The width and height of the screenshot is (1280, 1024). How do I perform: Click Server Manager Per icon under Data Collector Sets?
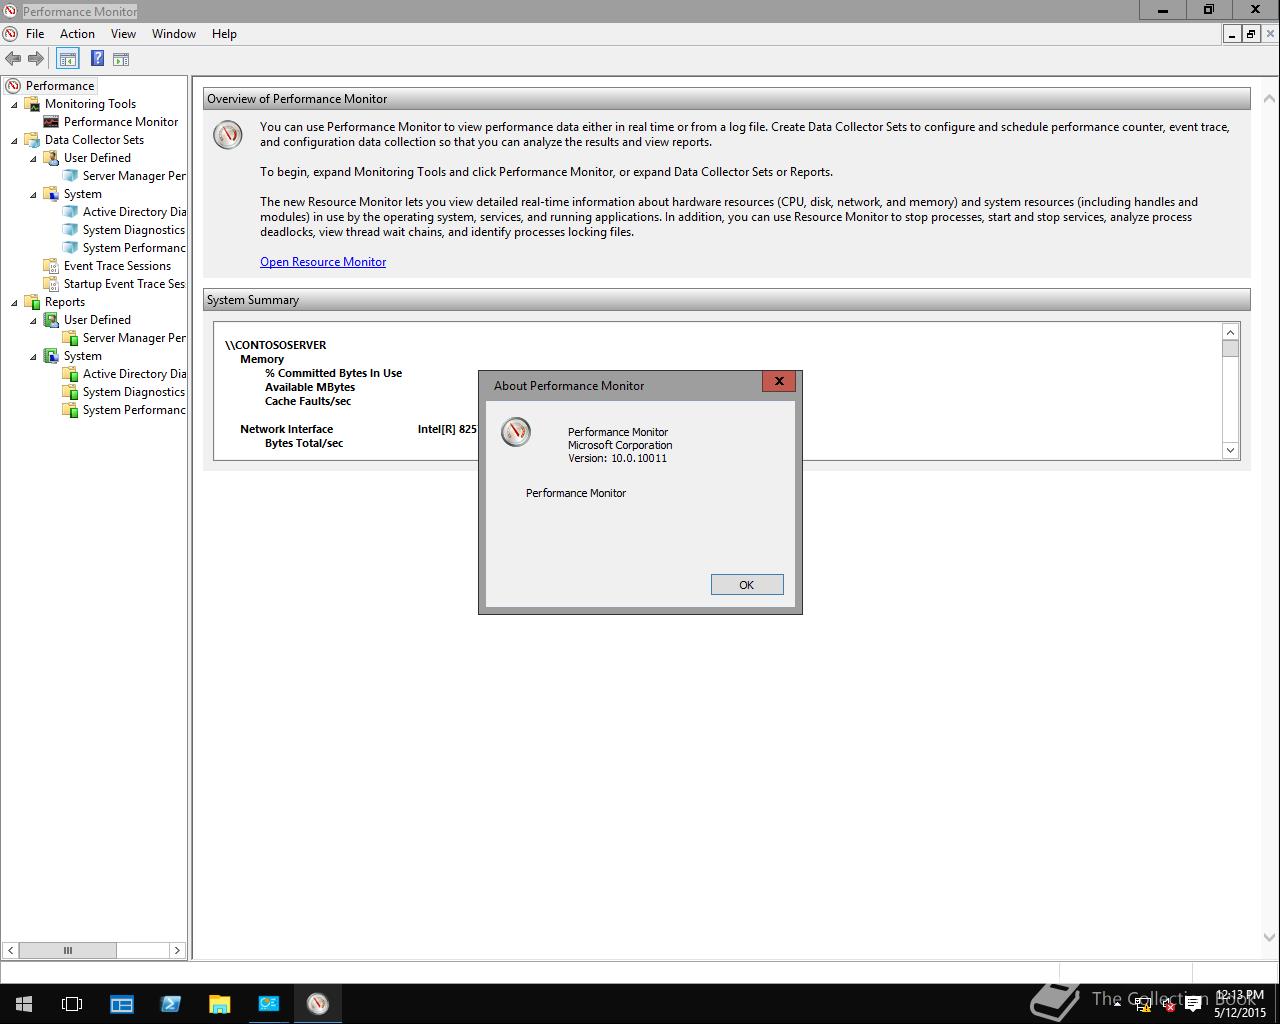70,176
